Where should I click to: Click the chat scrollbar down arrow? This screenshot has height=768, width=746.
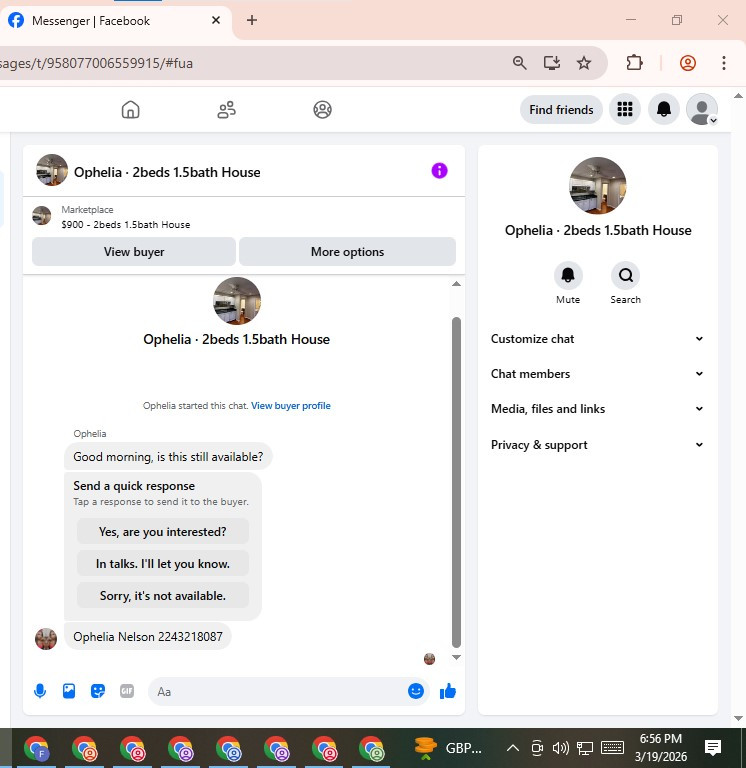point(456,657)
